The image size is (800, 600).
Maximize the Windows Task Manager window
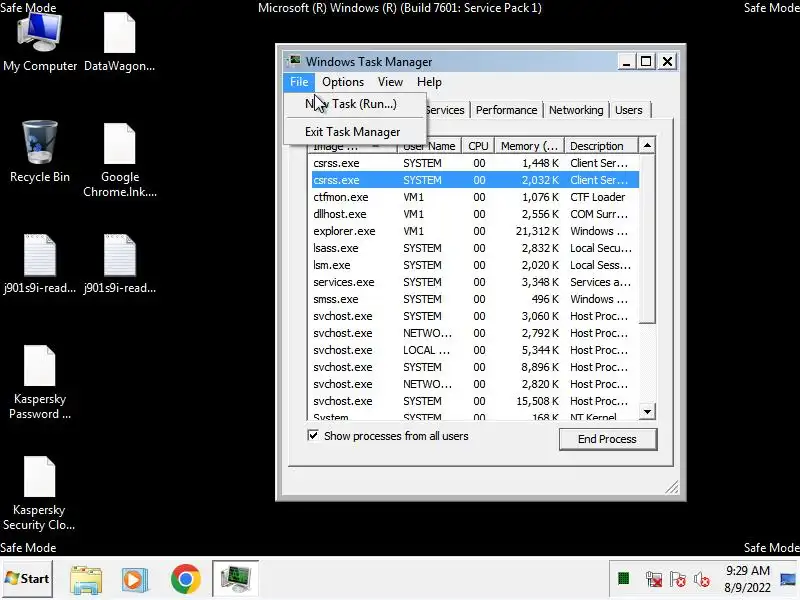[646, 62]
